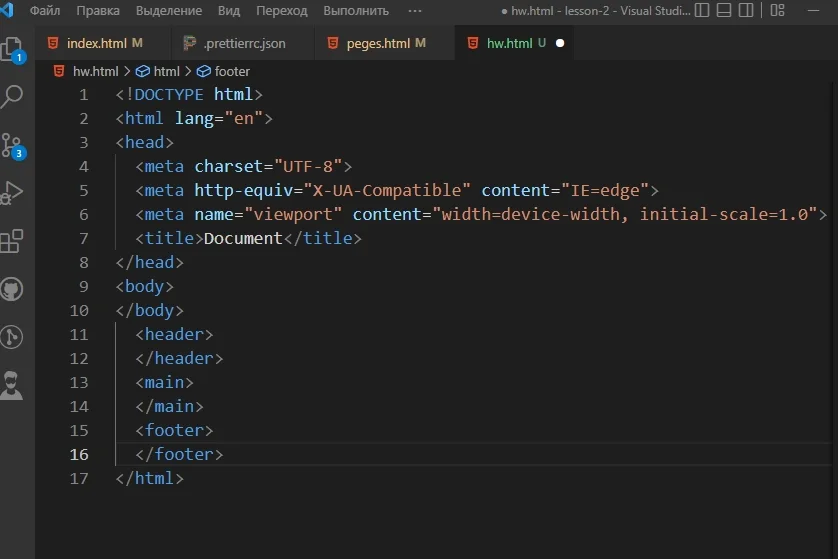The width and height of the screenshot is (838, 559).
Task: Switch to the peges.html tab
Action: (385, 43)
